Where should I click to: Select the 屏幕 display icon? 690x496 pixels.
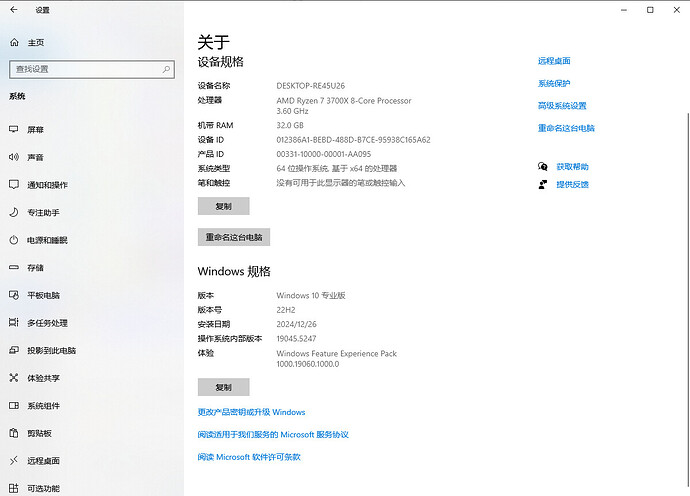click(x=14, y=129)
